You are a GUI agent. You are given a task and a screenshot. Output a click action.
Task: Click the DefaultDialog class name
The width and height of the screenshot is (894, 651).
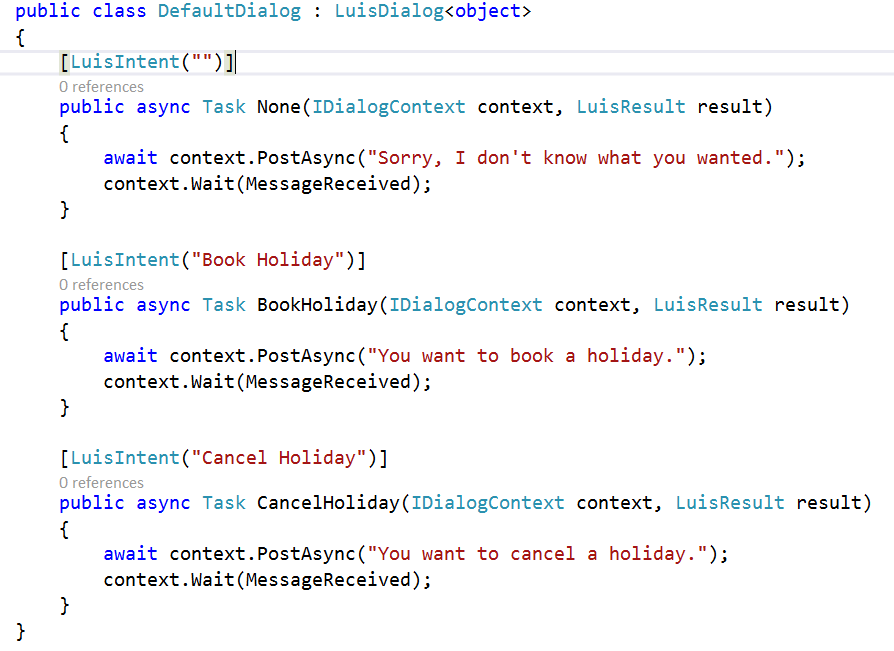coord(229,11)
